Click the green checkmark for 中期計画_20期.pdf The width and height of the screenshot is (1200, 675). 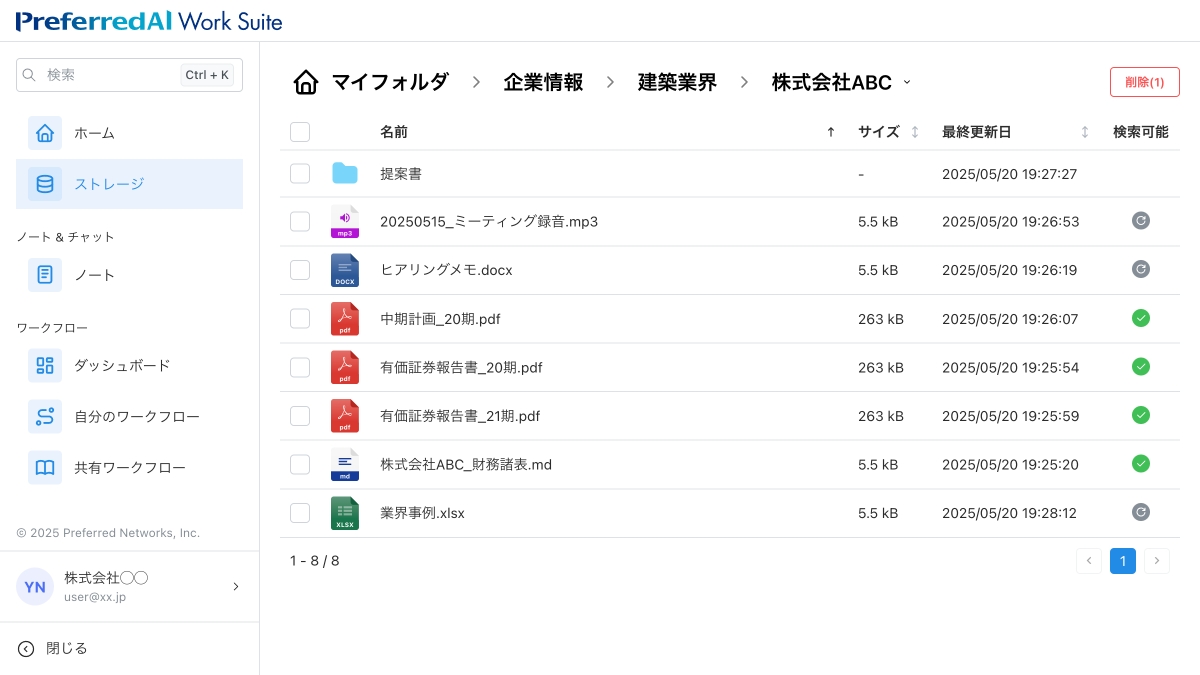pos(1140,319)
